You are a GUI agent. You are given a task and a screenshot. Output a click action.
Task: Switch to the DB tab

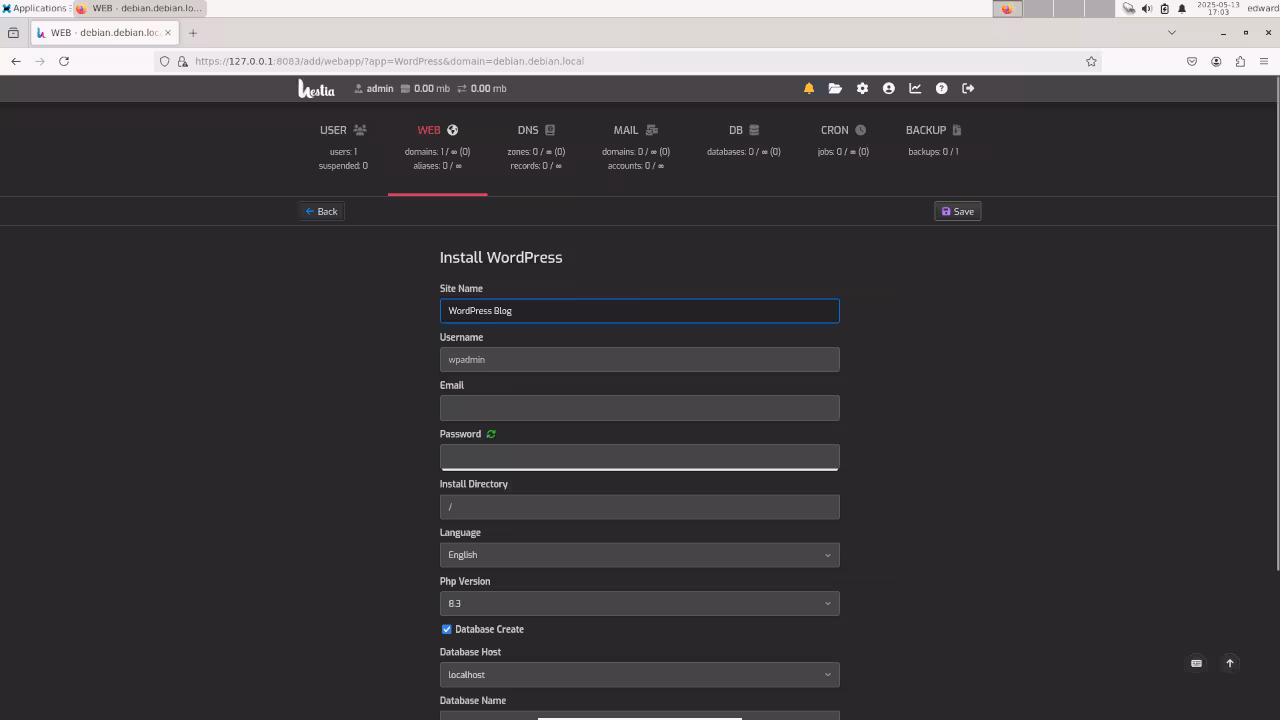click(x=744, y=147)
